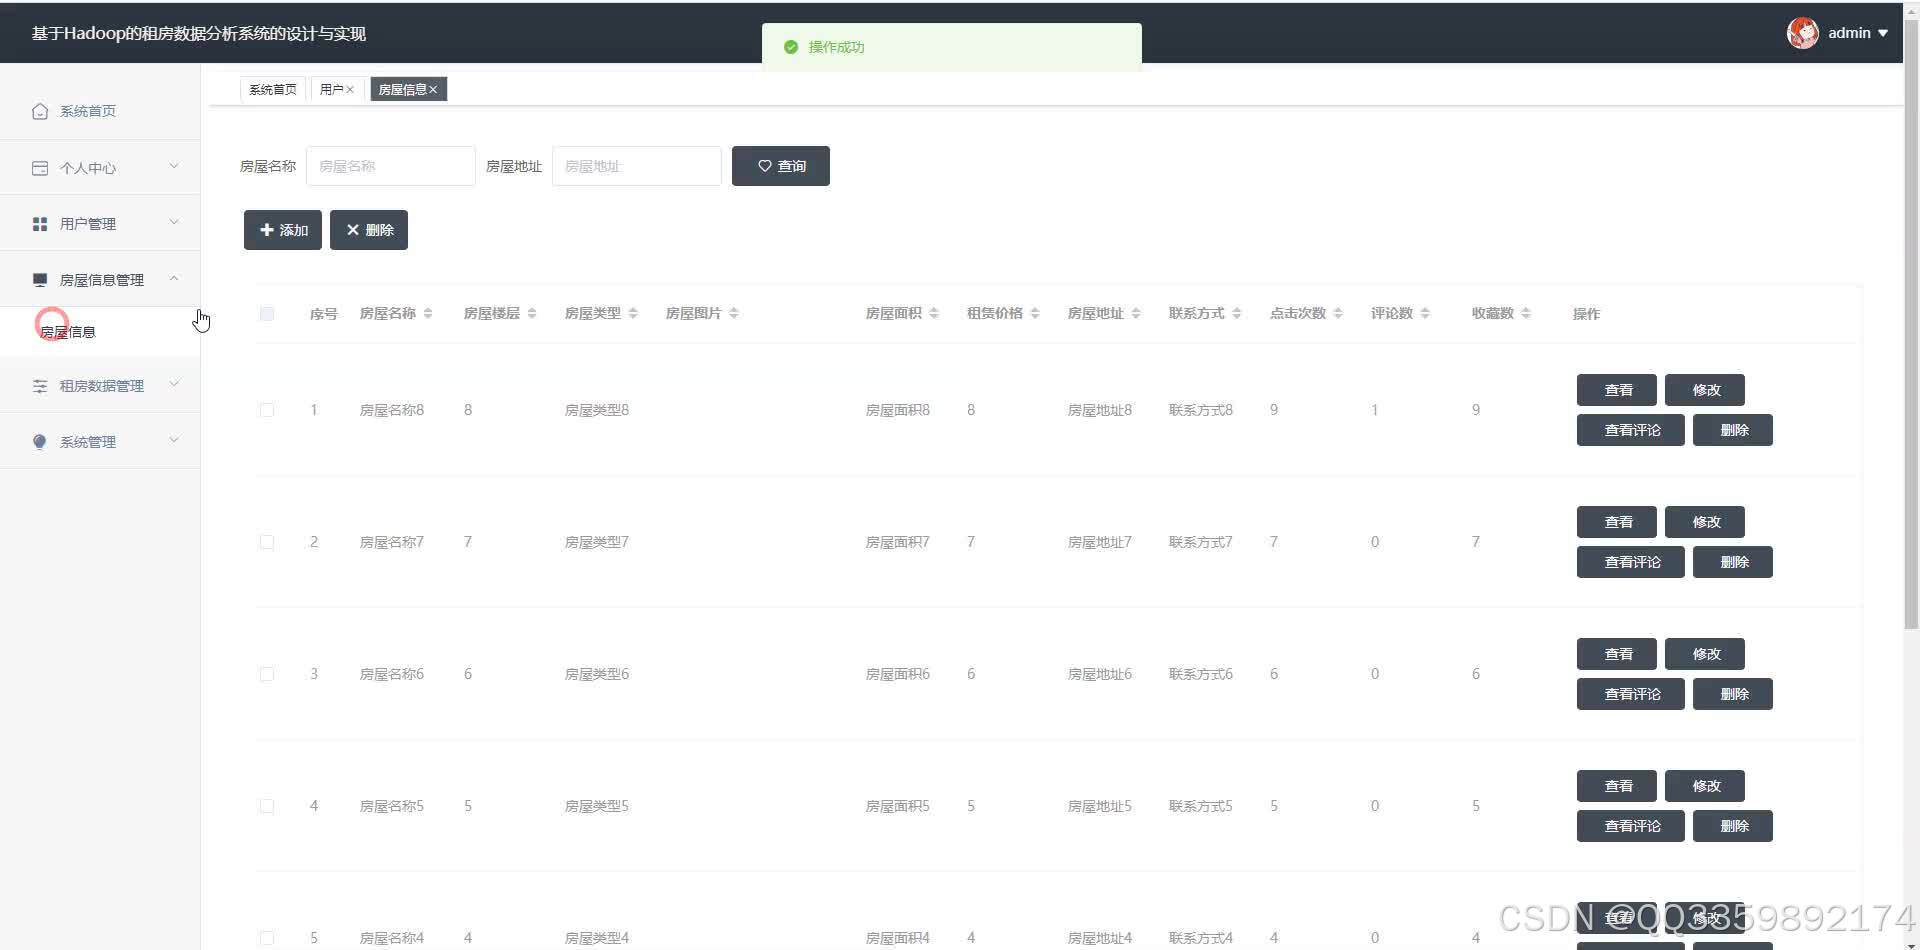Click 查看评论 for 房屋名称7 row
Viewport: 1920px width, 950px height.
point(1631,562)
